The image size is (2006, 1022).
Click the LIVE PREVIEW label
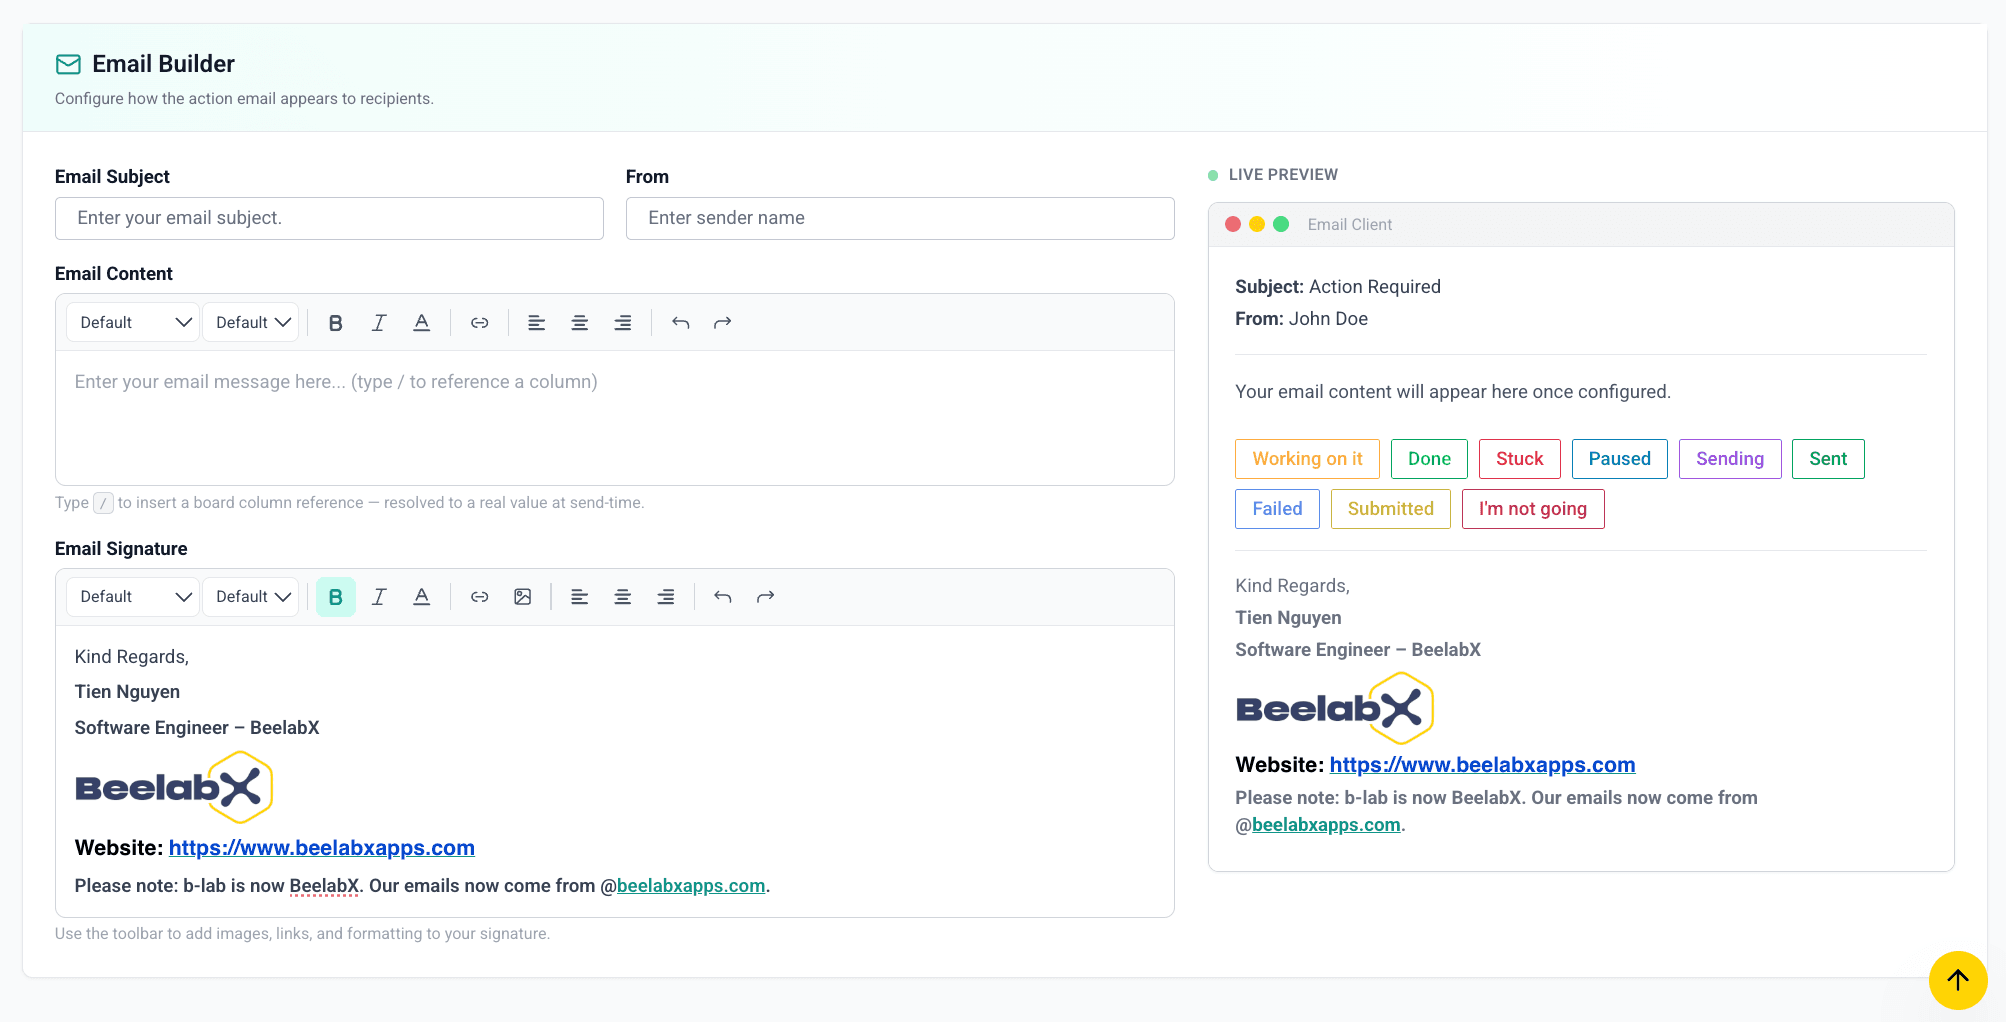coord(1283,175)
